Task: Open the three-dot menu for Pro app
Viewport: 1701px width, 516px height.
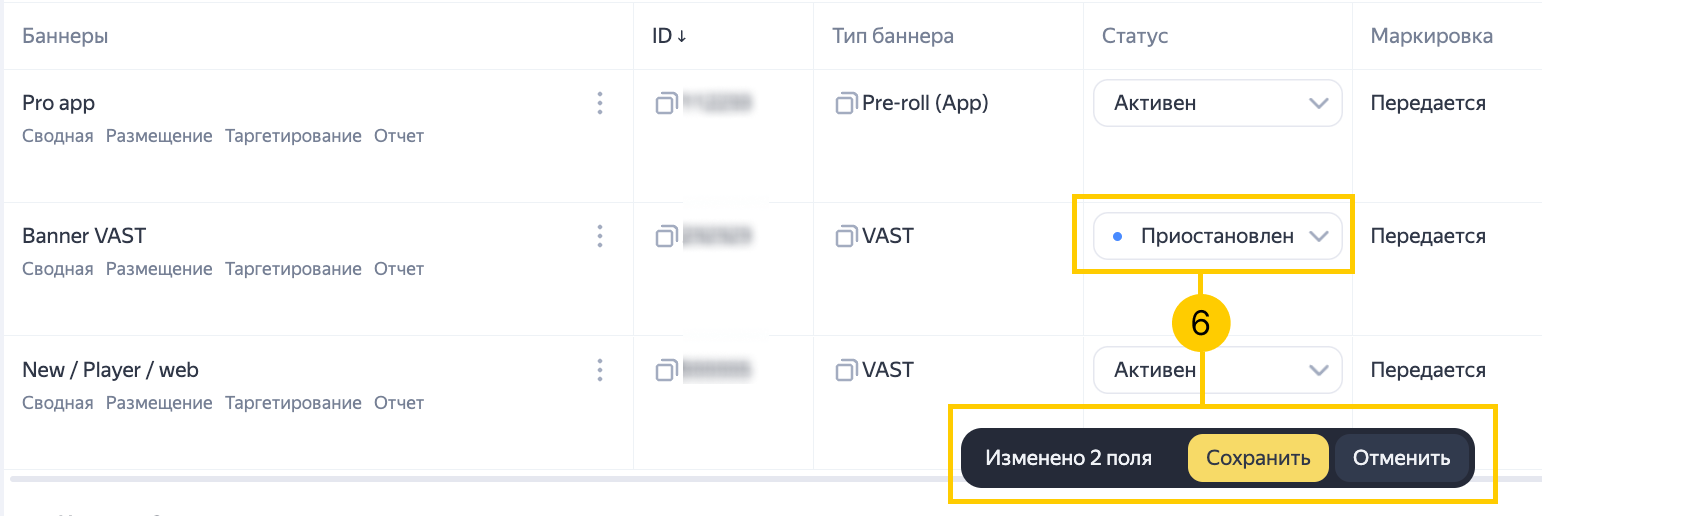Action: coord(600,103)
